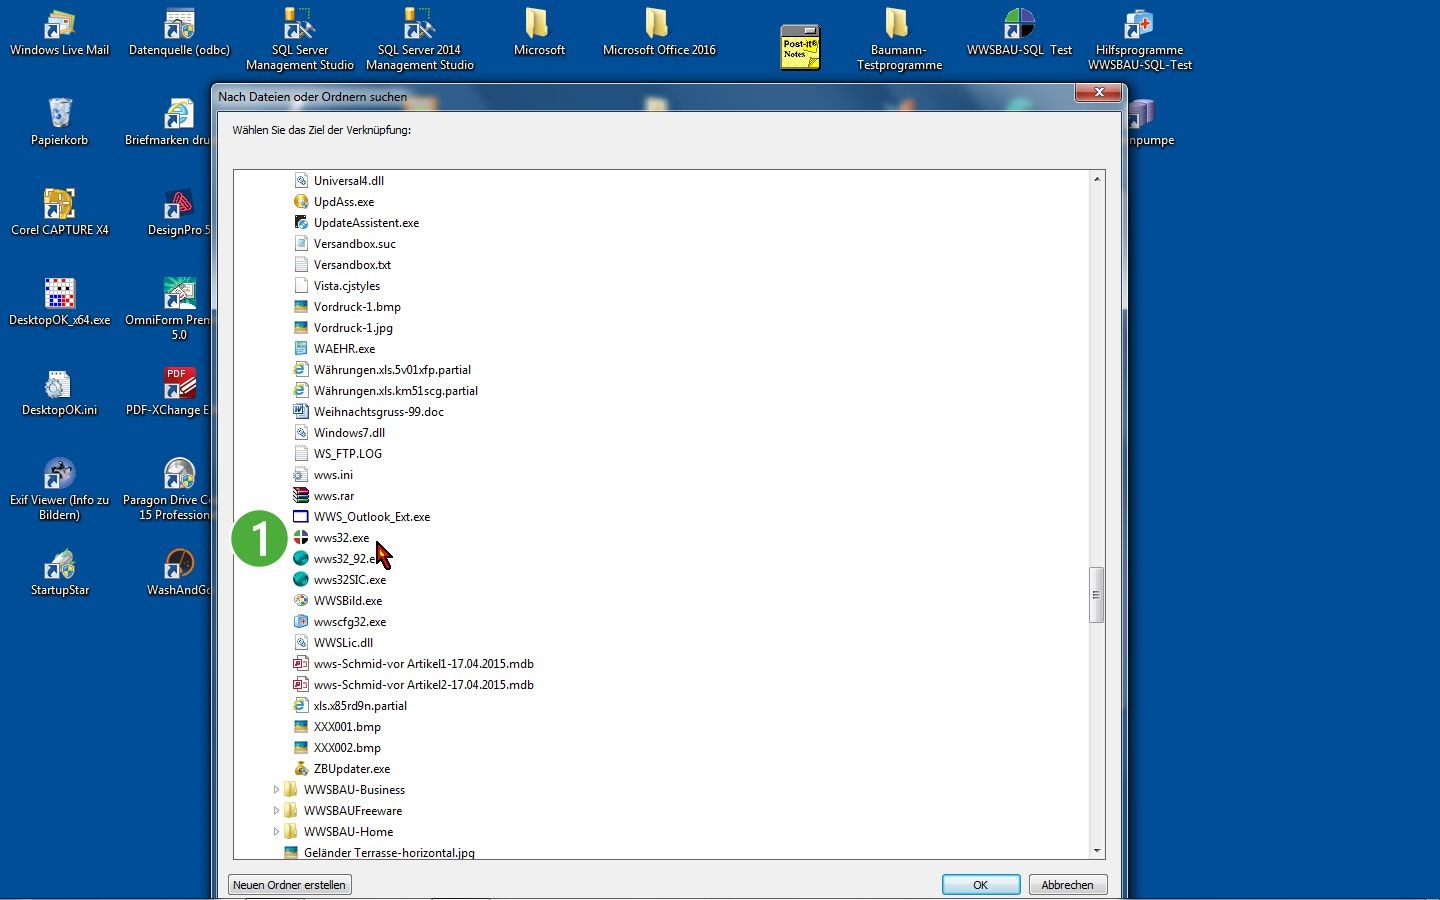
Task: Select UpdAss.exe in the list
Action: [344, 202]
